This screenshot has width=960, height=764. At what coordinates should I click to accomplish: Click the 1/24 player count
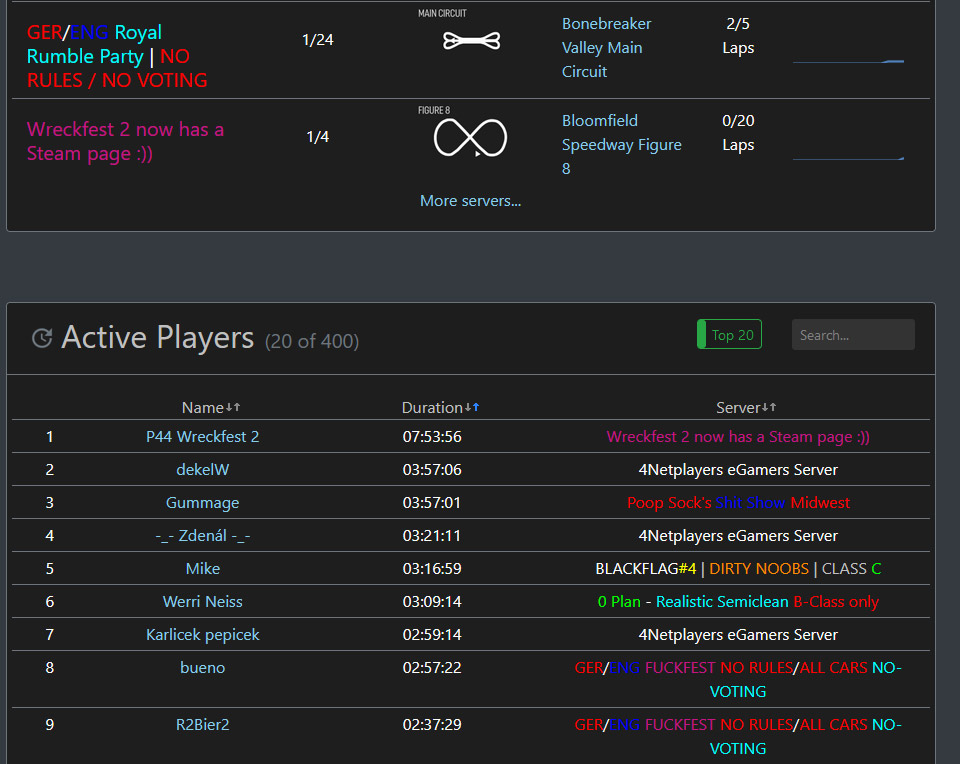coord(318,40)
